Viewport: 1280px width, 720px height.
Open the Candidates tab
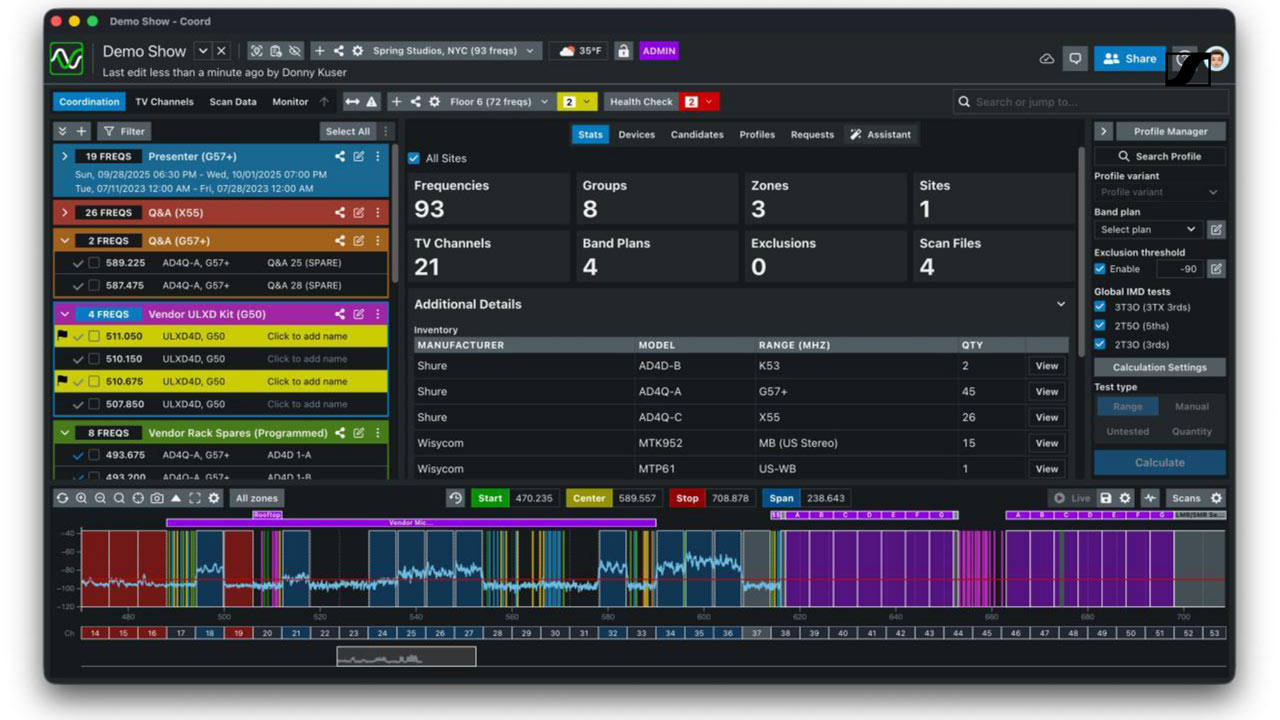tap(697, 135)
